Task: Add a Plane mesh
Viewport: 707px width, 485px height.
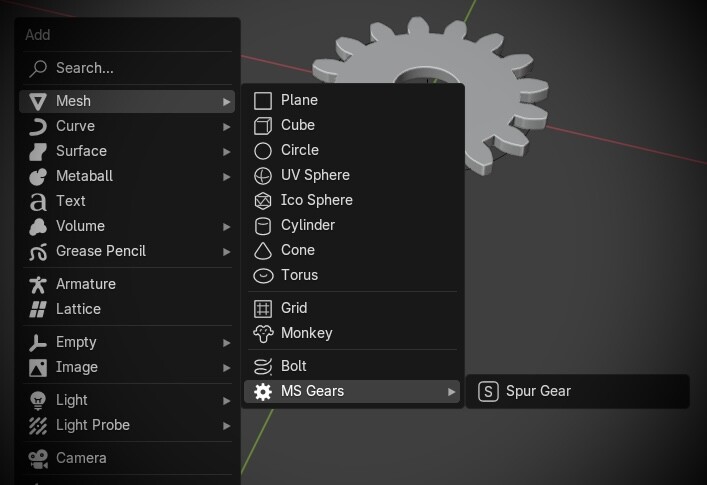Action: tap(353, 100)
